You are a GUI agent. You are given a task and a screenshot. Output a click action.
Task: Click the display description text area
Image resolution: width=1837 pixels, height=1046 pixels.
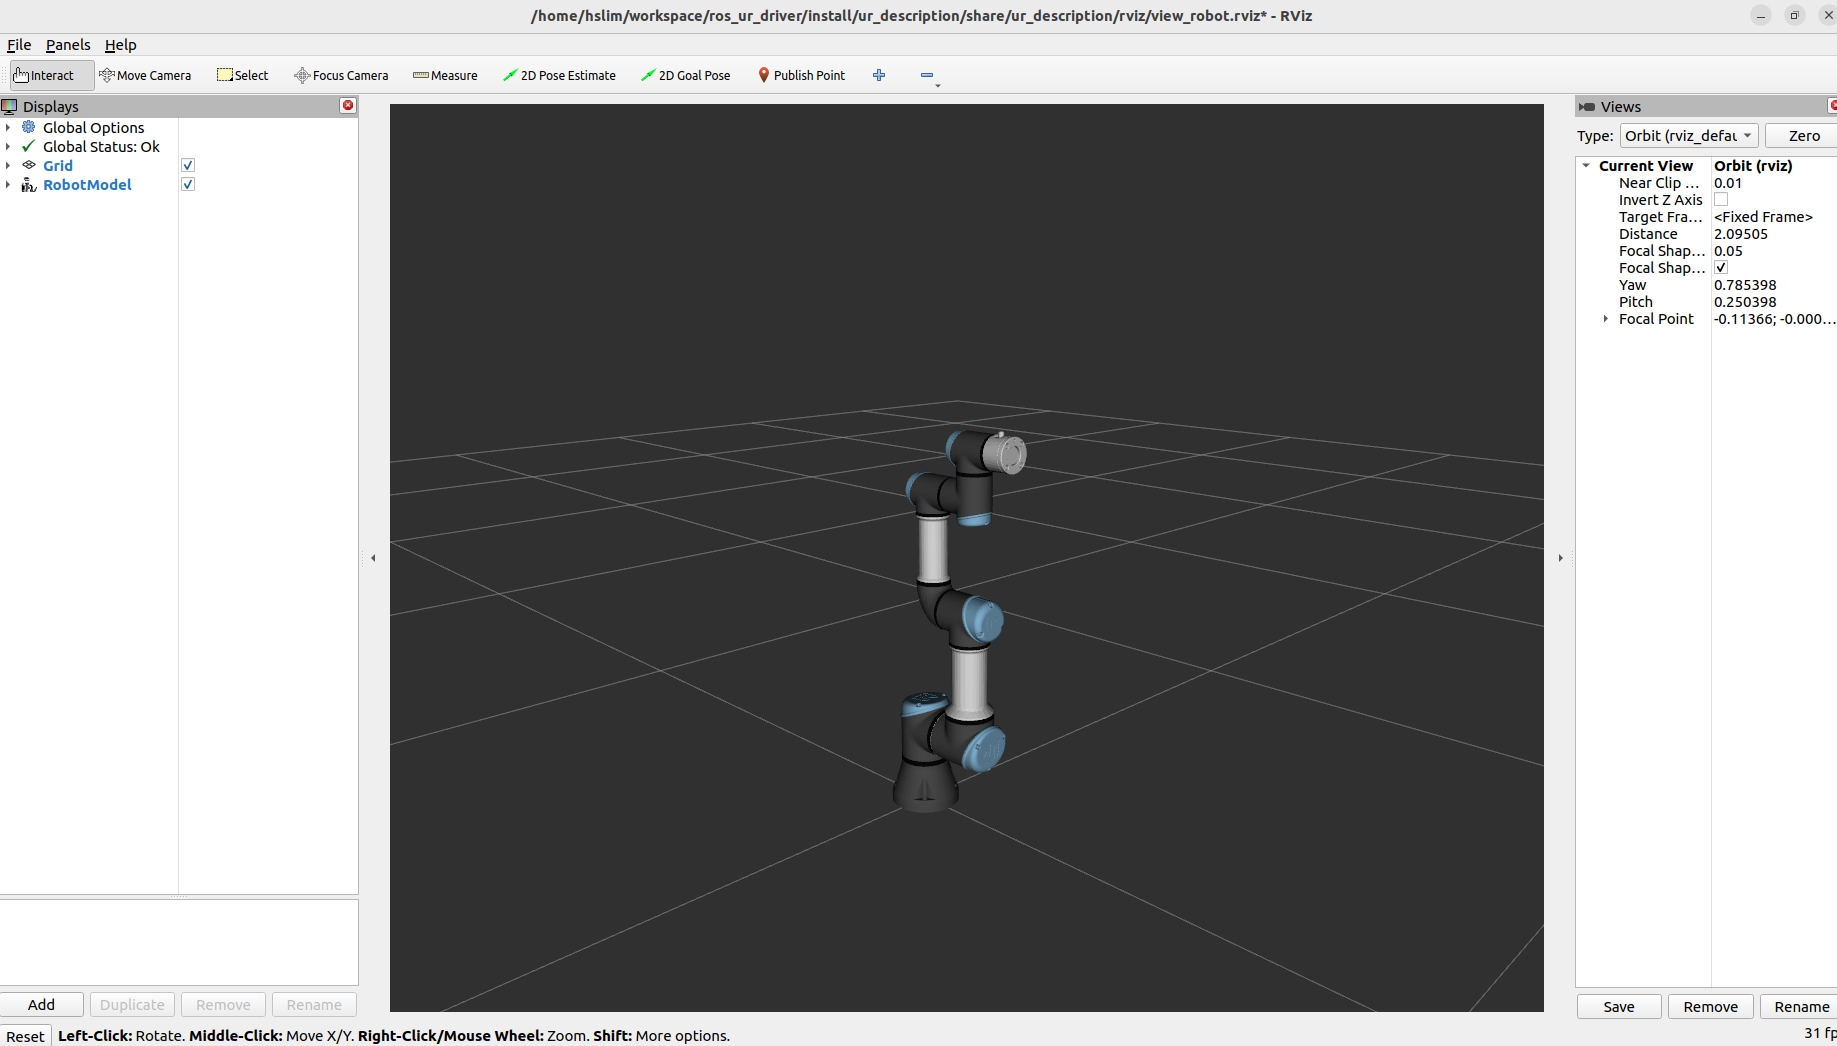(x=179, y=942)
